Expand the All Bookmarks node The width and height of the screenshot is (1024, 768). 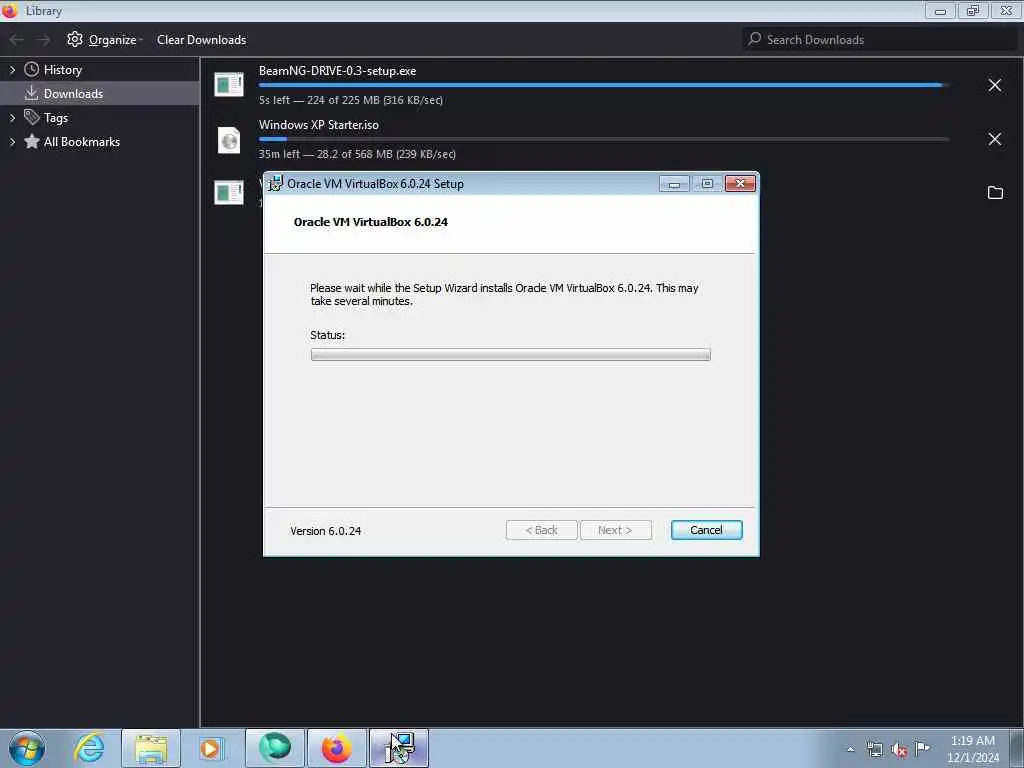12,142
